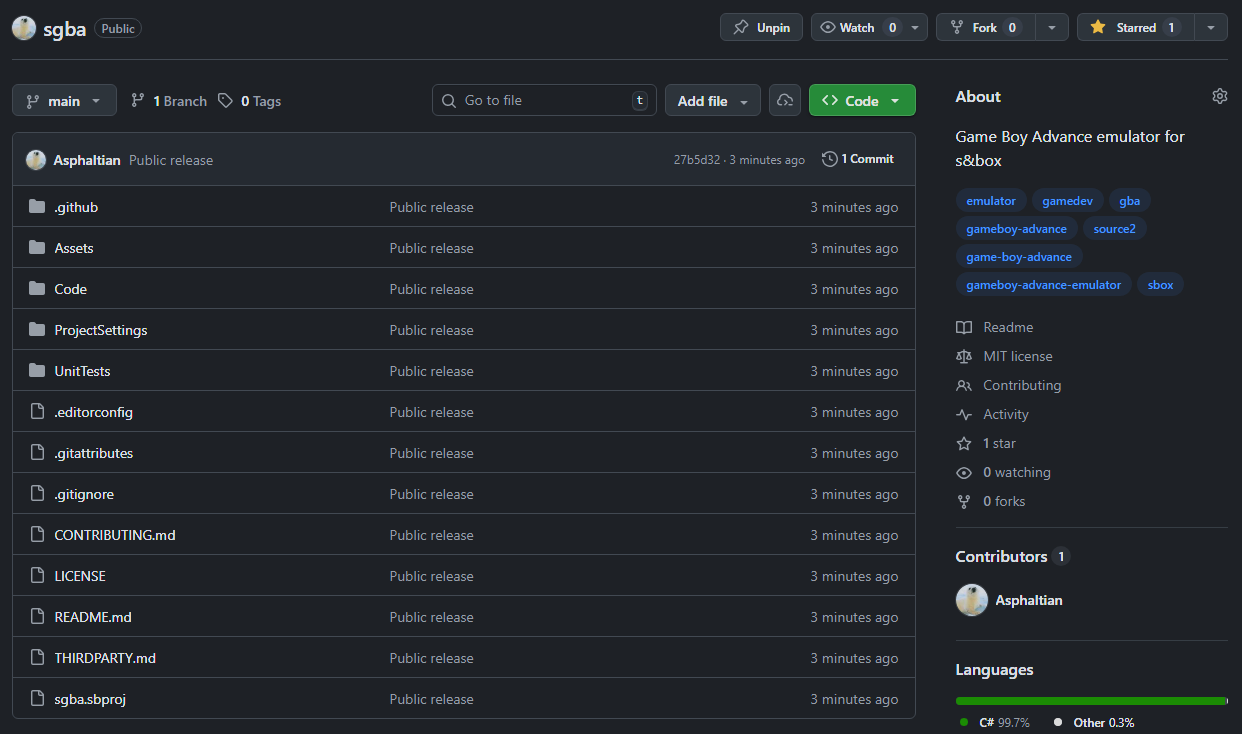Click the About settings gear icon
The image size is (1242, 734).
1219,97
